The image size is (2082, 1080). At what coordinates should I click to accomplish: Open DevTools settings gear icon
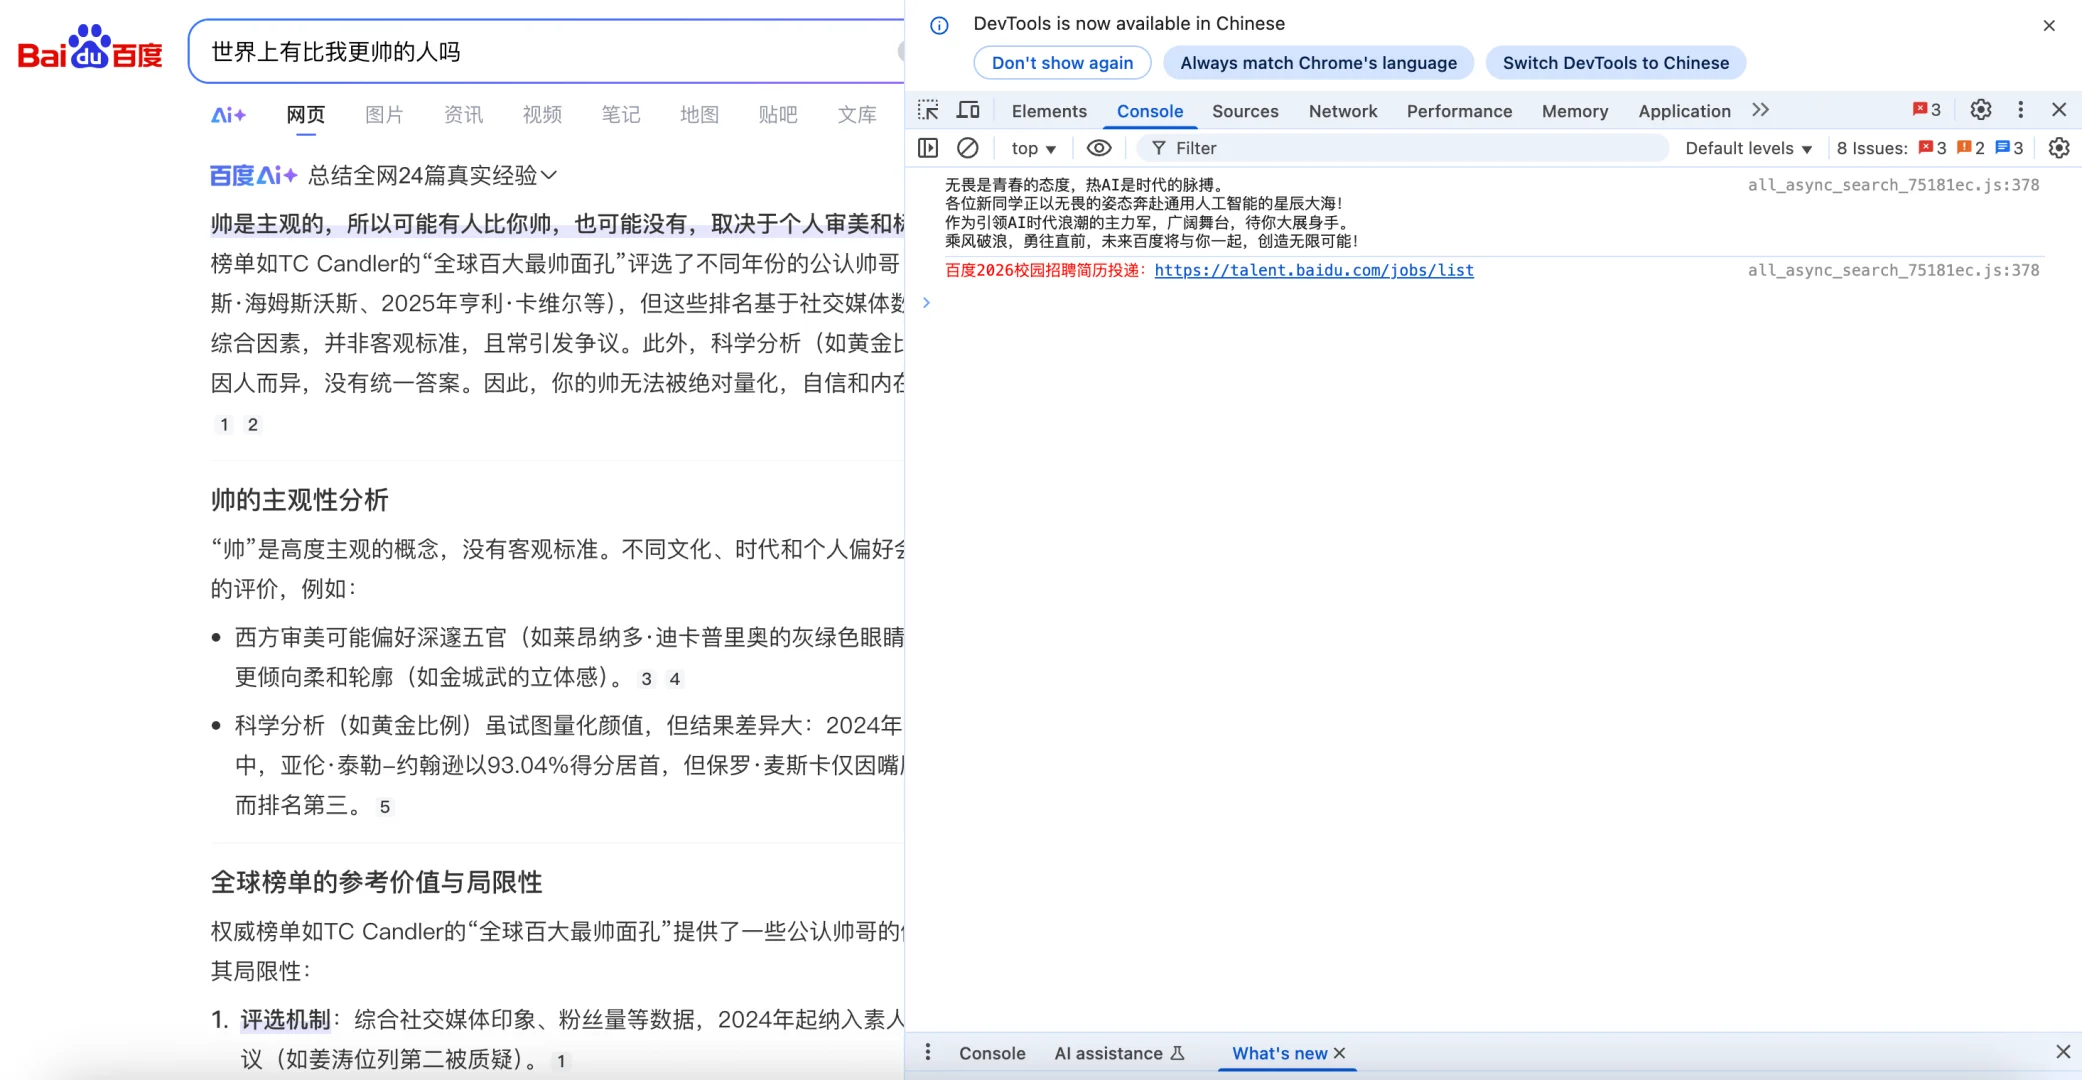click(x=1980, y=110)
